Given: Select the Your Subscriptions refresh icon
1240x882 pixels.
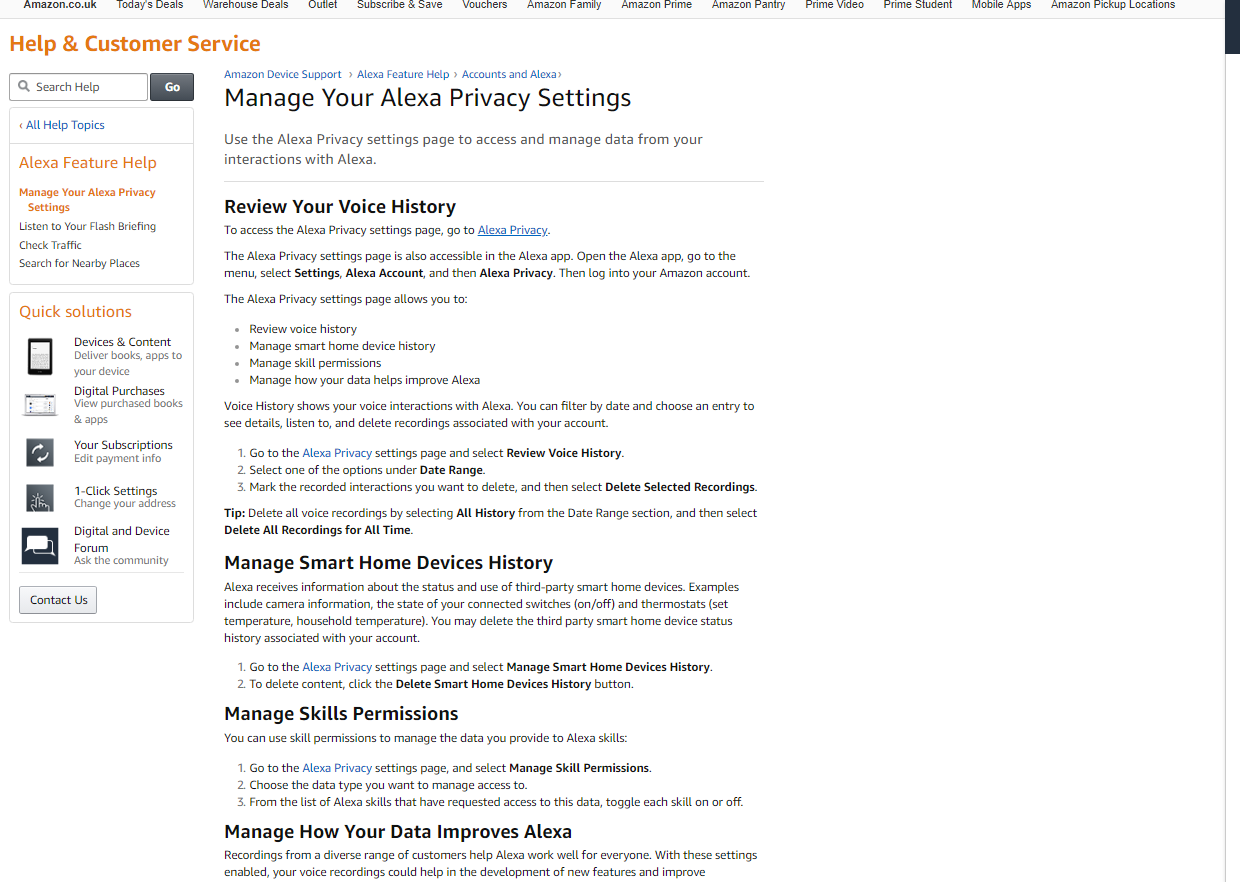Looking at the screenshot, I should tap(40, 452).
